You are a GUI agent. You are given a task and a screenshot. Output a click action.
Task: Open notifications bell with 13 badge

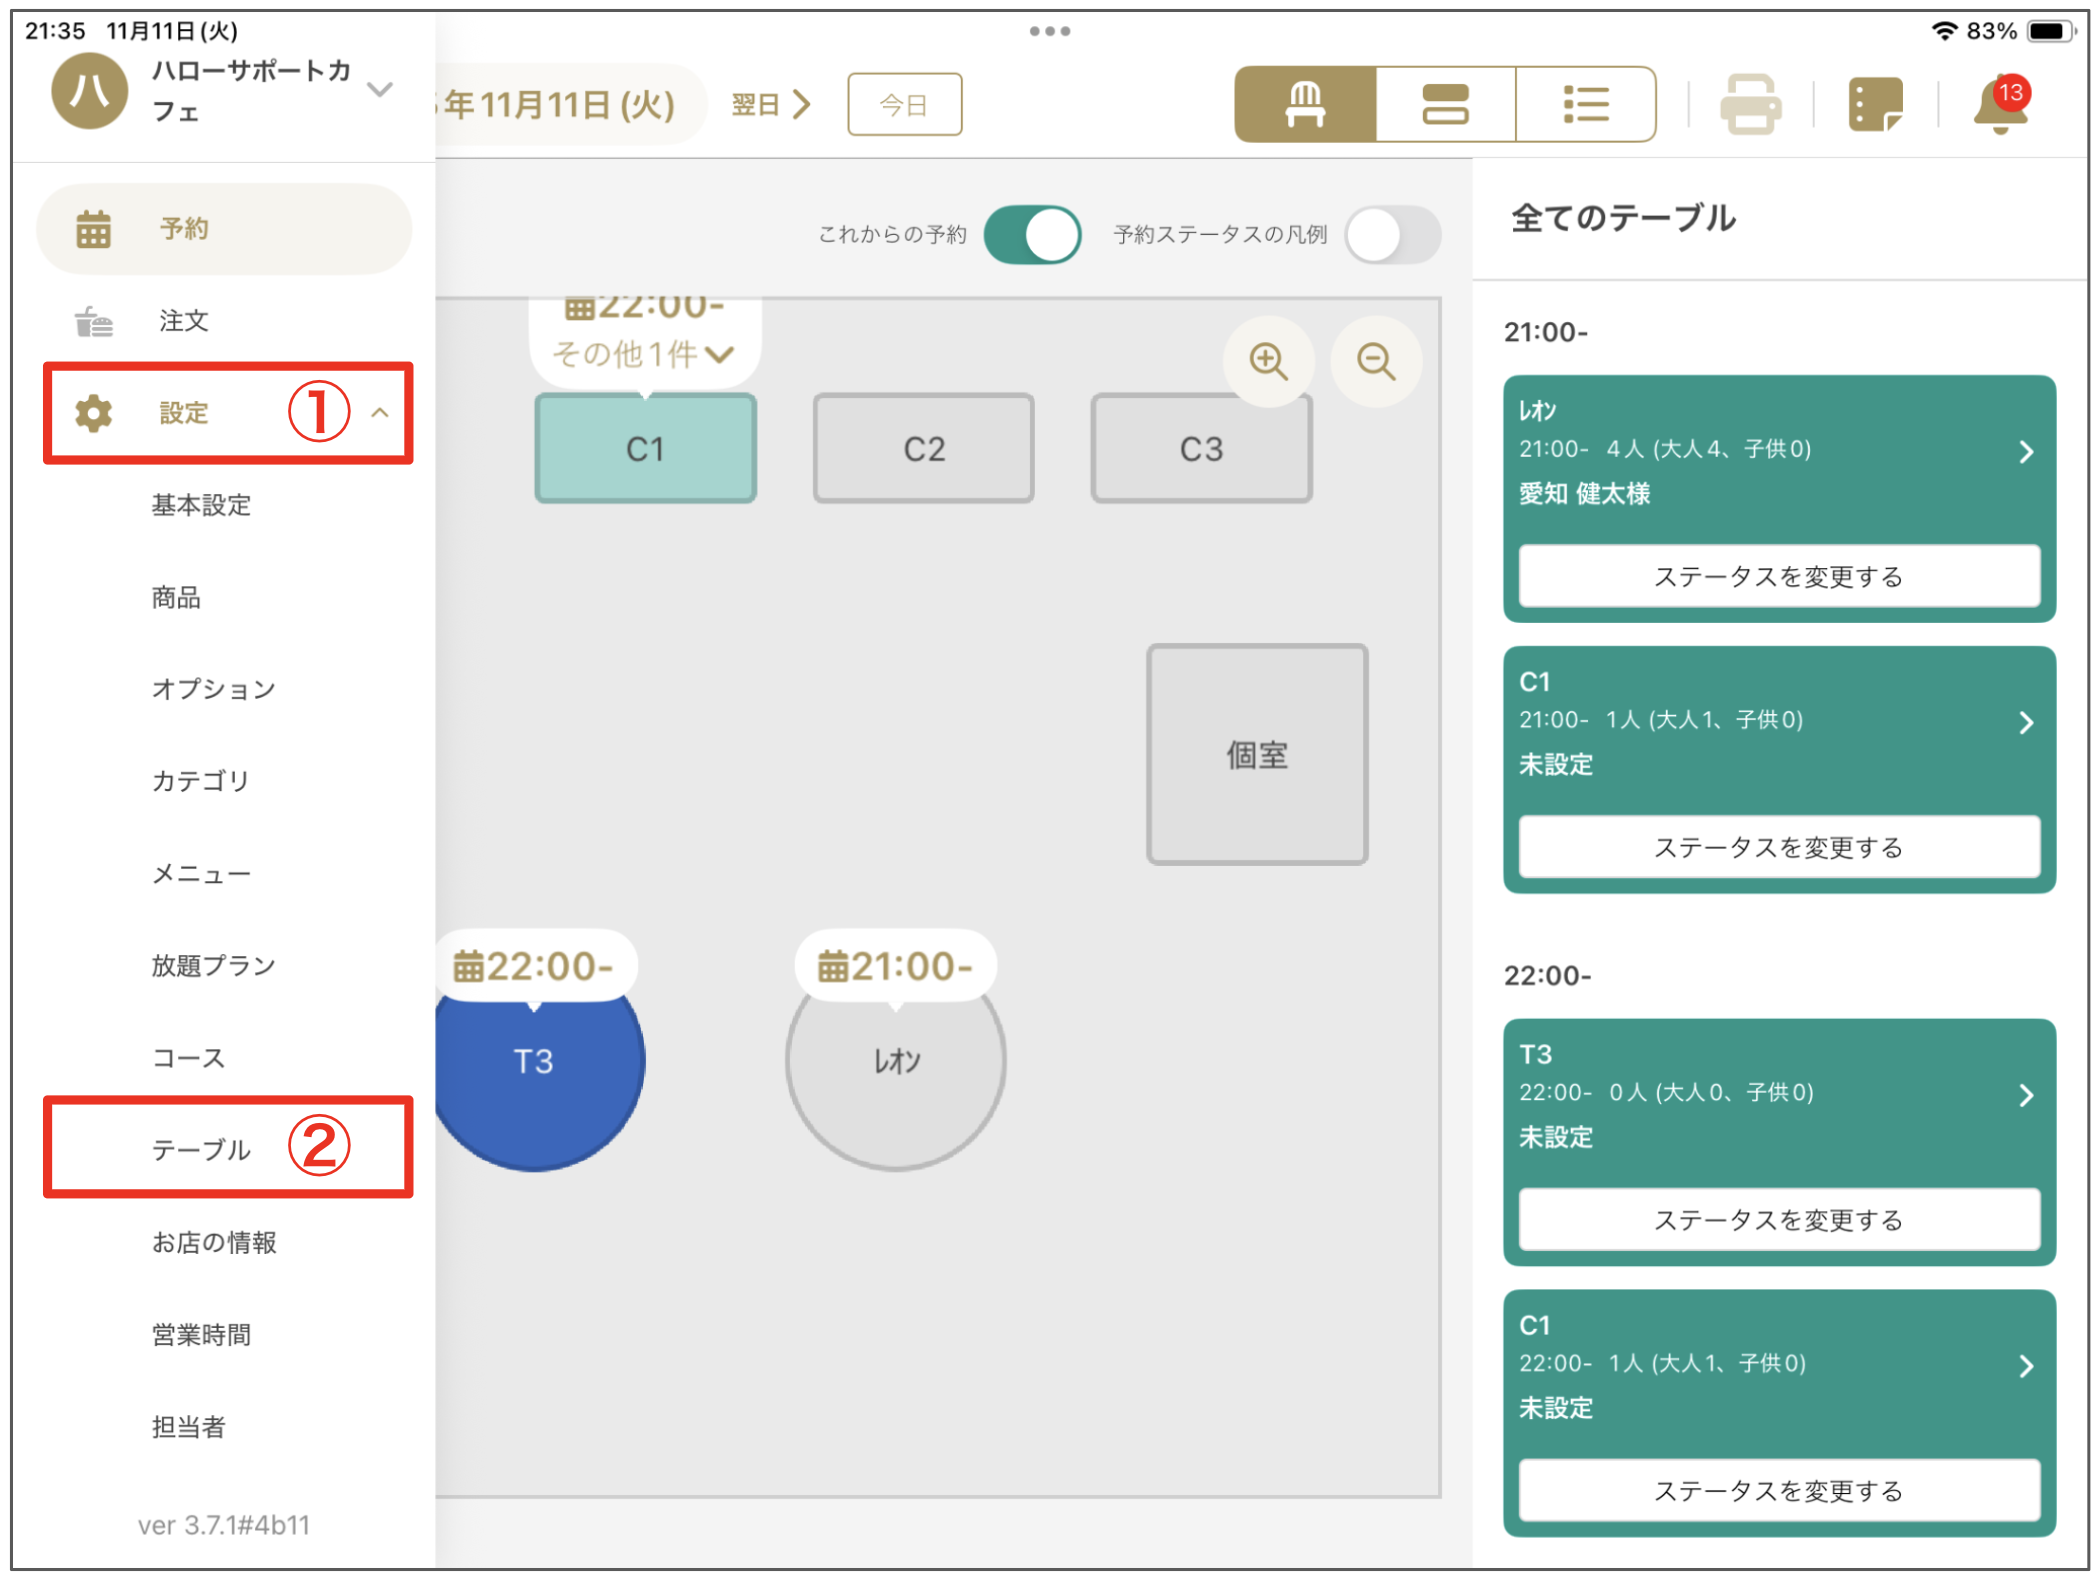(2000, 104)
